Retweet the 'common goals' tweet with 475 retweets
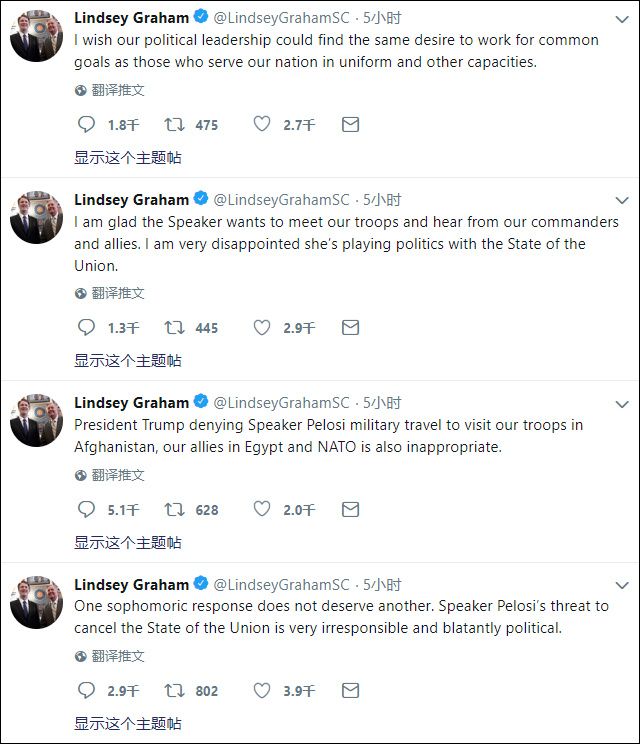The height and width of the screenshot is (744, 640). click(x=174, y=125)
